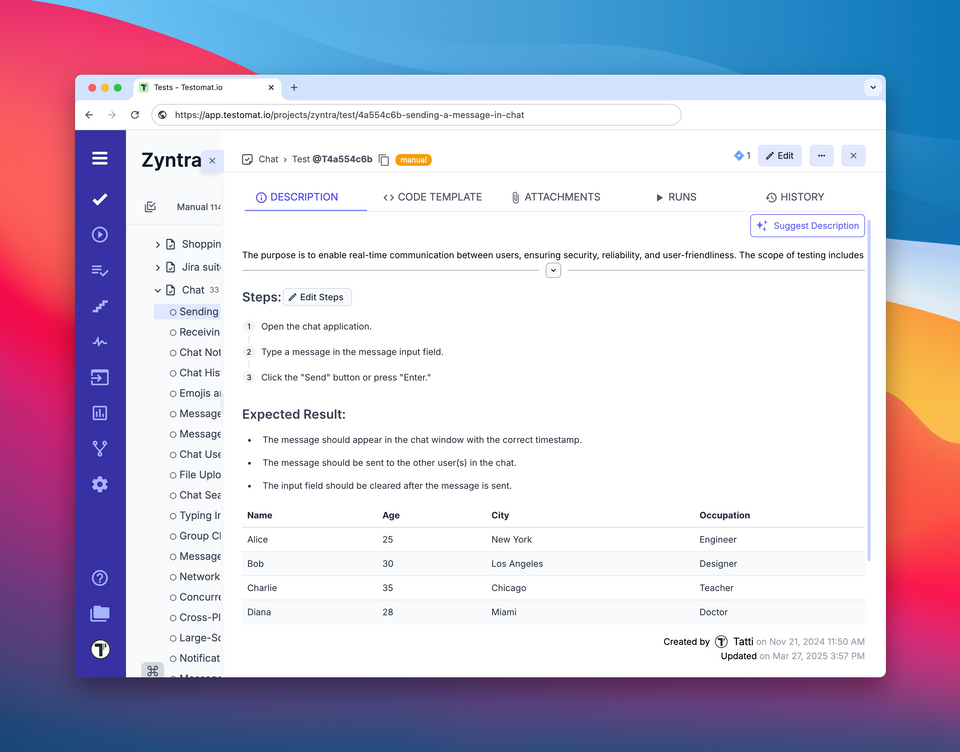
Task: Click the Chat breadcrumb link
Action: (x=268, y=159)
